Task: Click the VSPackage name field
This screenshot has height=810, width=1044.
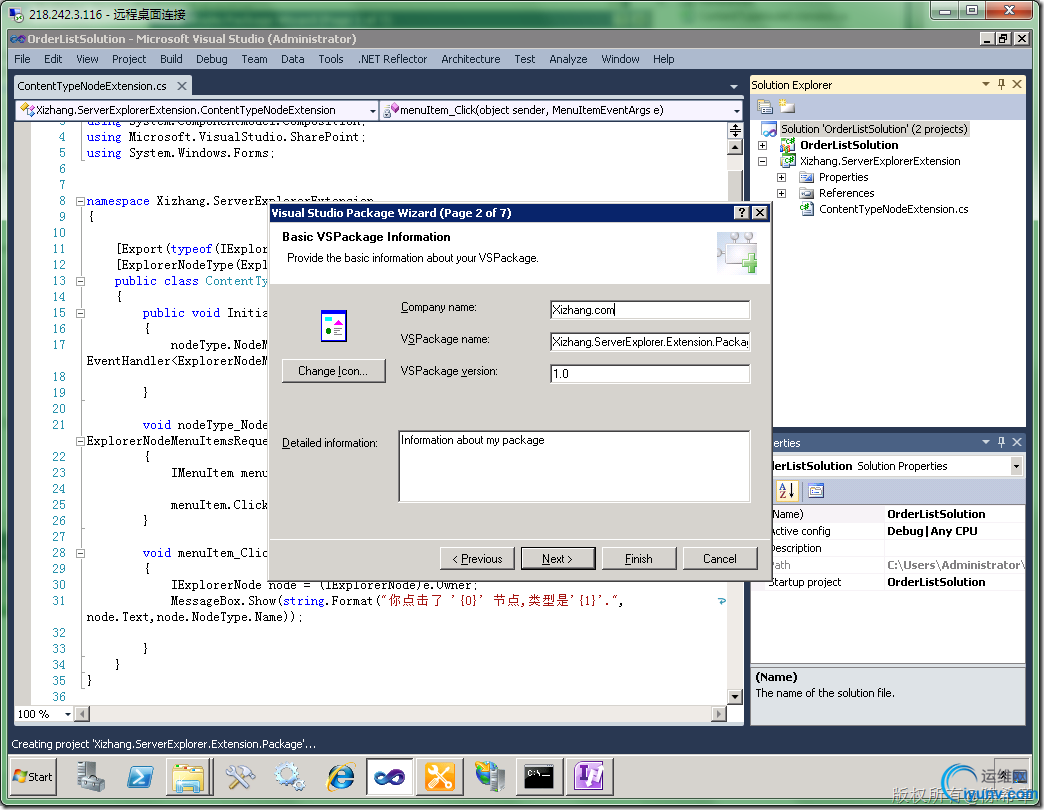Action: click(650, 341)
